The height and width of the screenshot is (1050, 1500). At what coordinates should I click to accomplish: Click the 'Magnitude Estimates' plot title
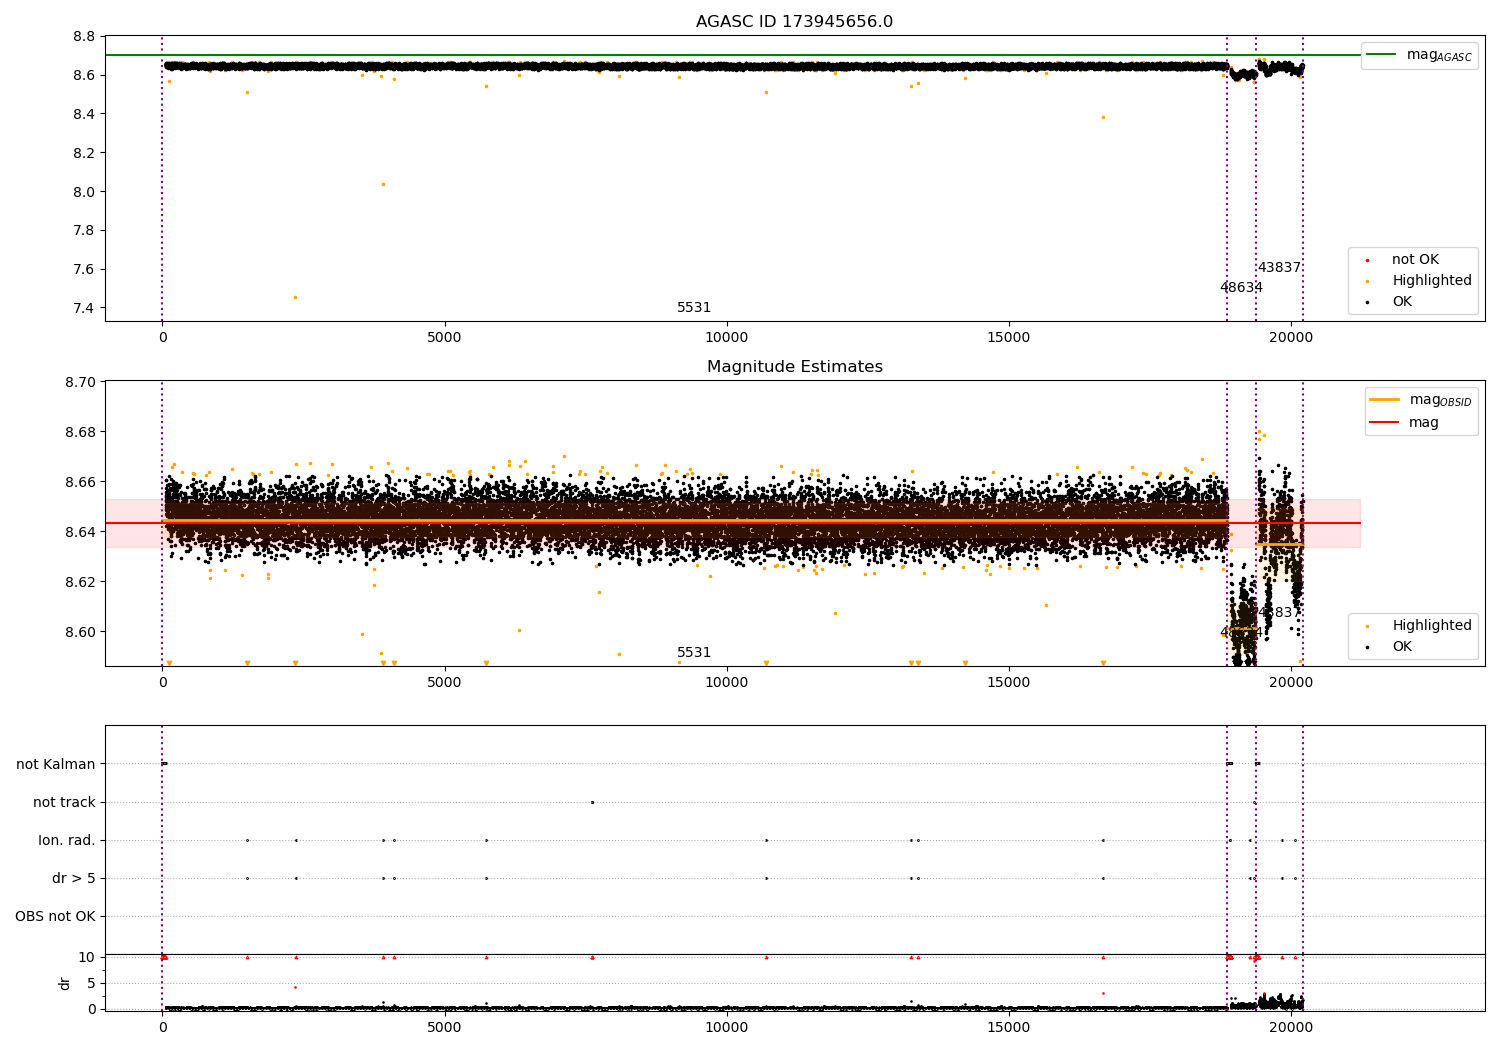(794, 367)
